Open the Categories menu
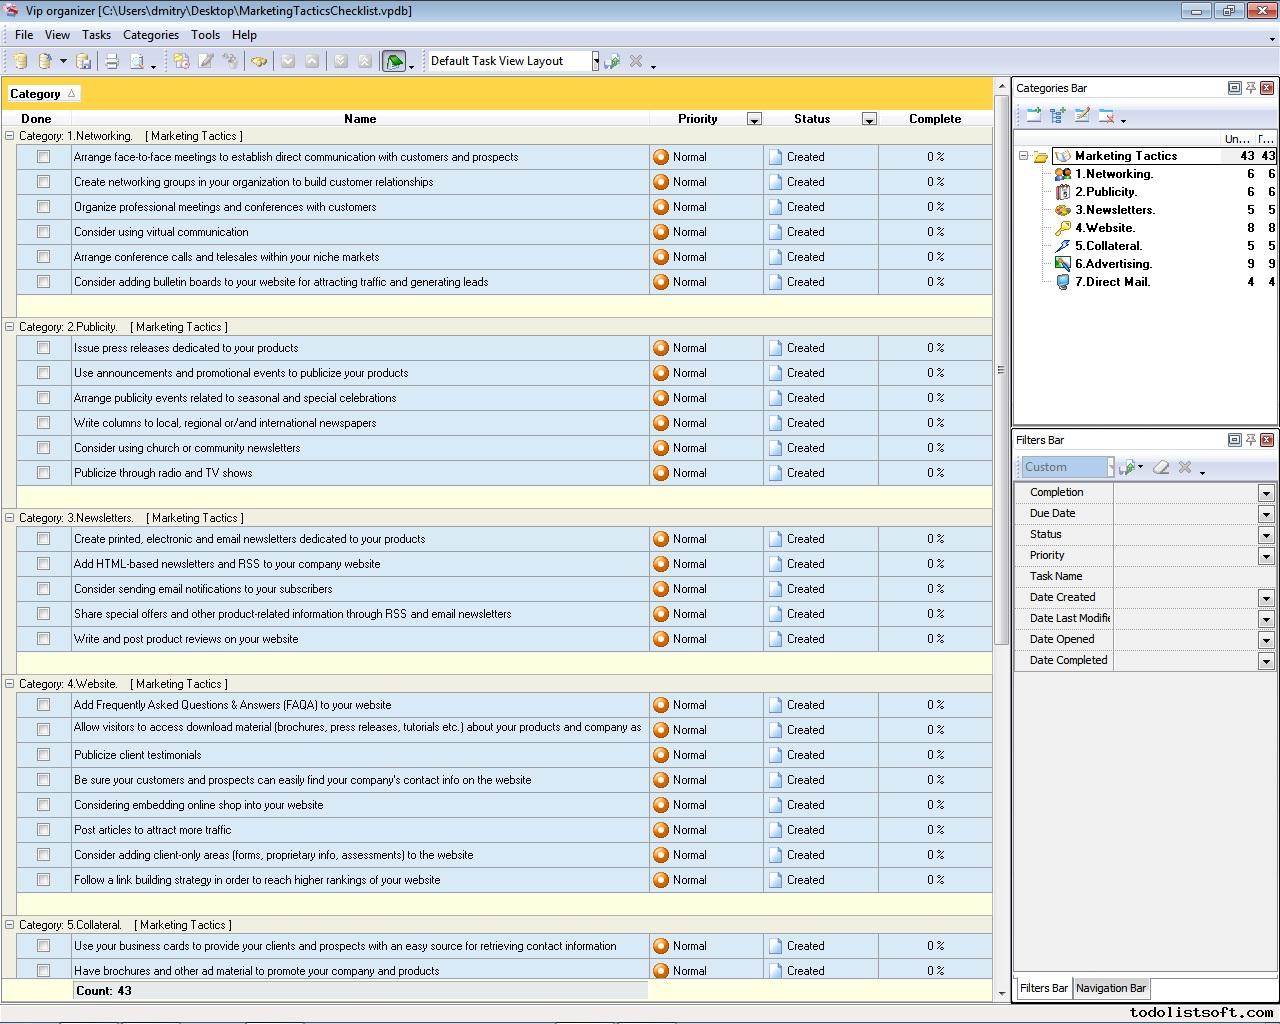This screenshot has height=1024, width=1280. [x=150, y=34]
